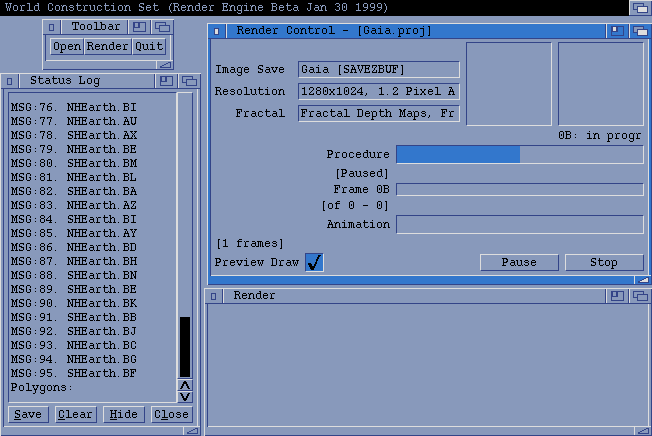Clear the Status Log messages
This screenshot has width=652, height=436.
(x=75, y=414)
